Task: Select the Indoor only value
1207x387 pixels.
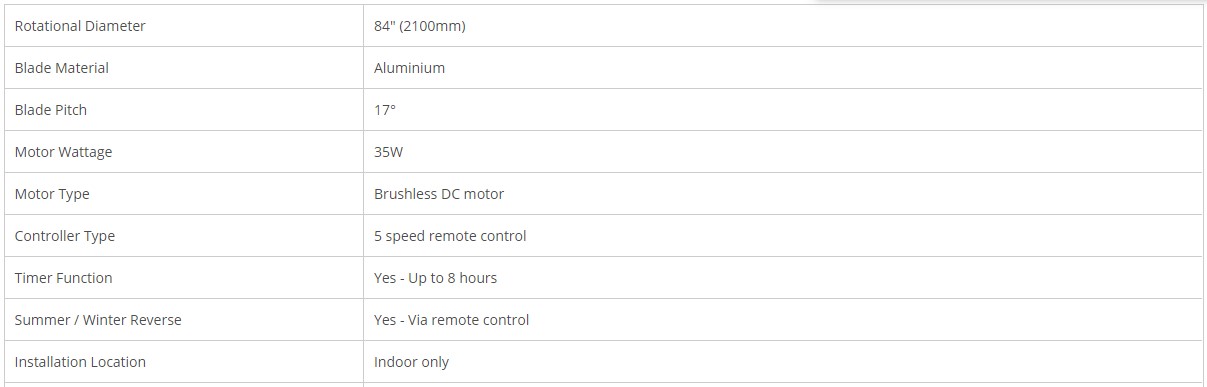Action: click(x=412, y=362)
